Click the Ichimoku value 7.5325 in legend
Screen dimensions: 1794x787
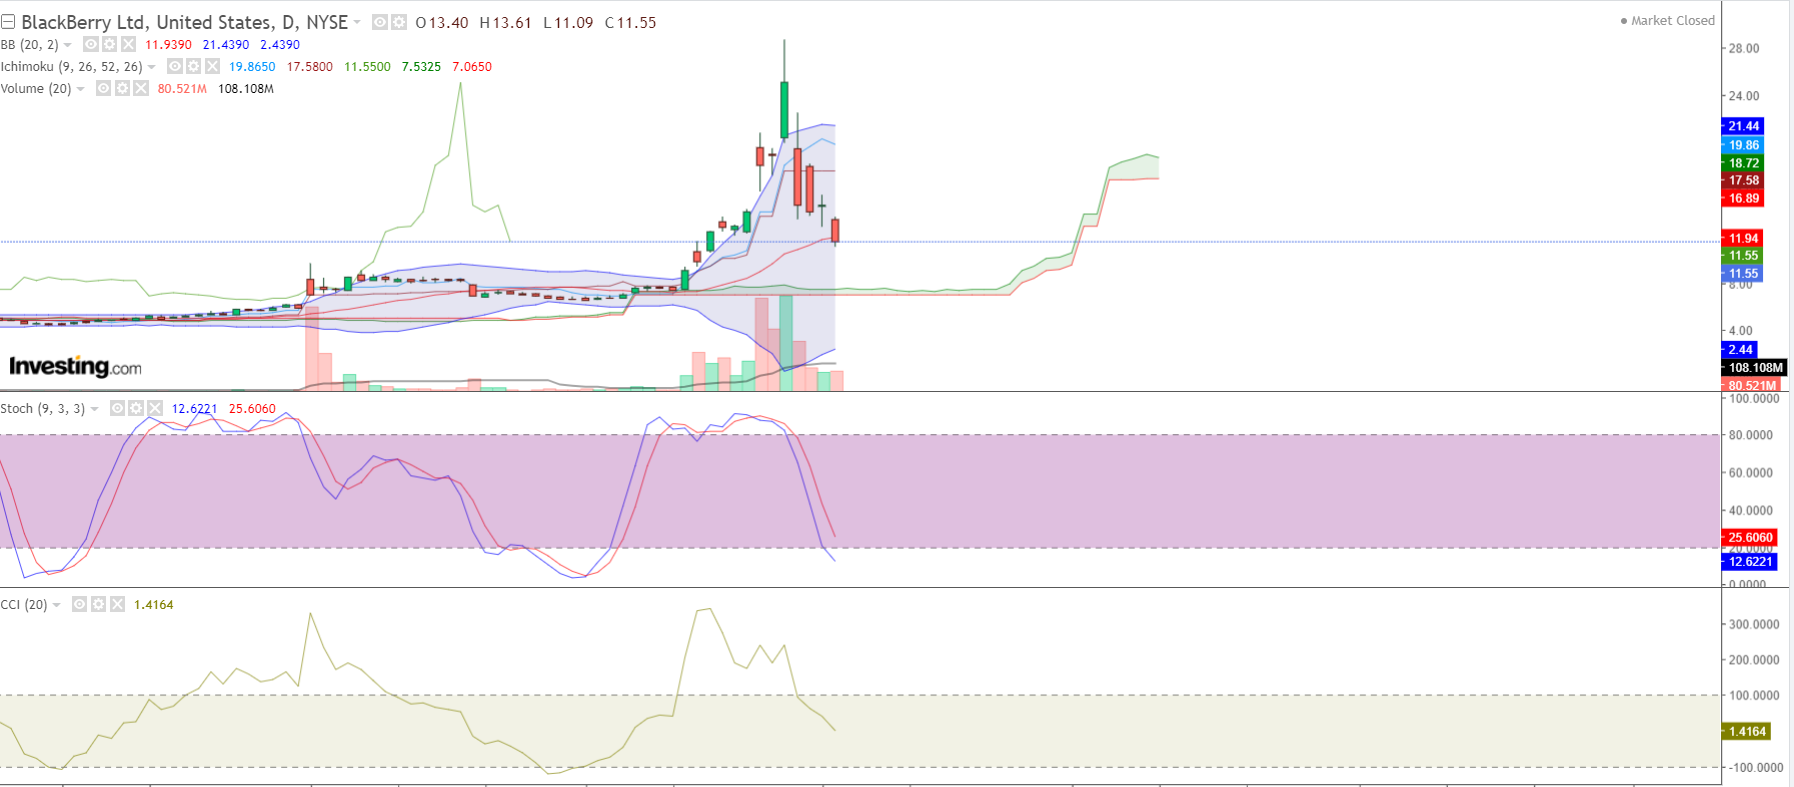(421, 67)
